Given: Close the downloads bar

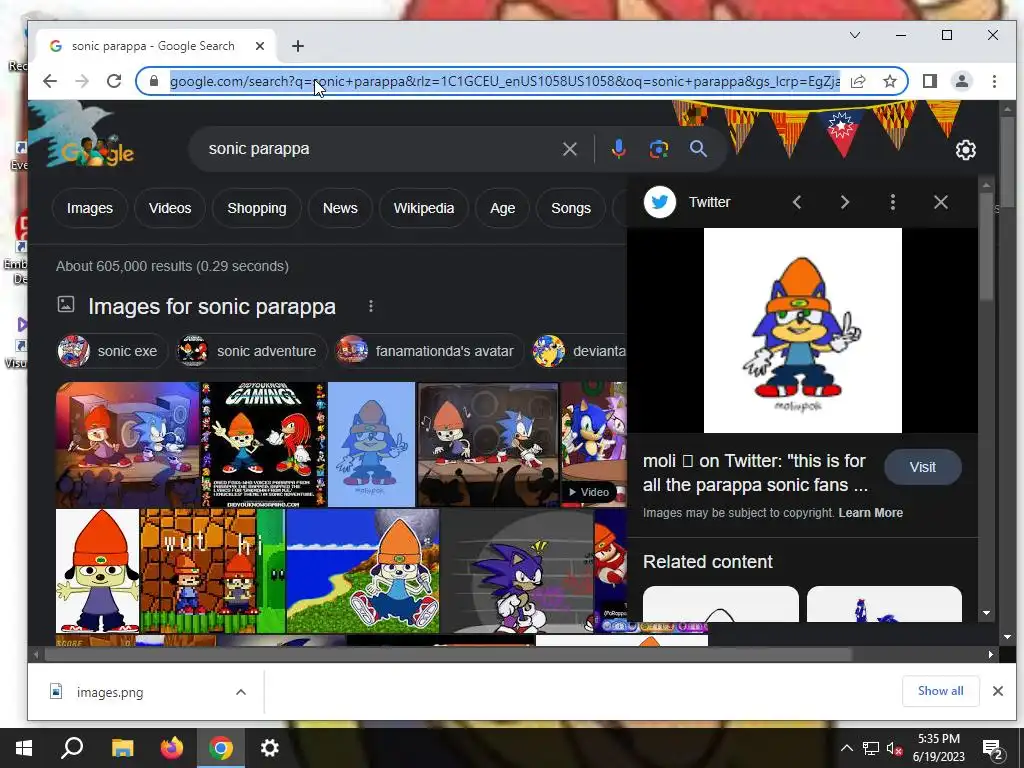Looking at the screenshot, I should 997,691.
